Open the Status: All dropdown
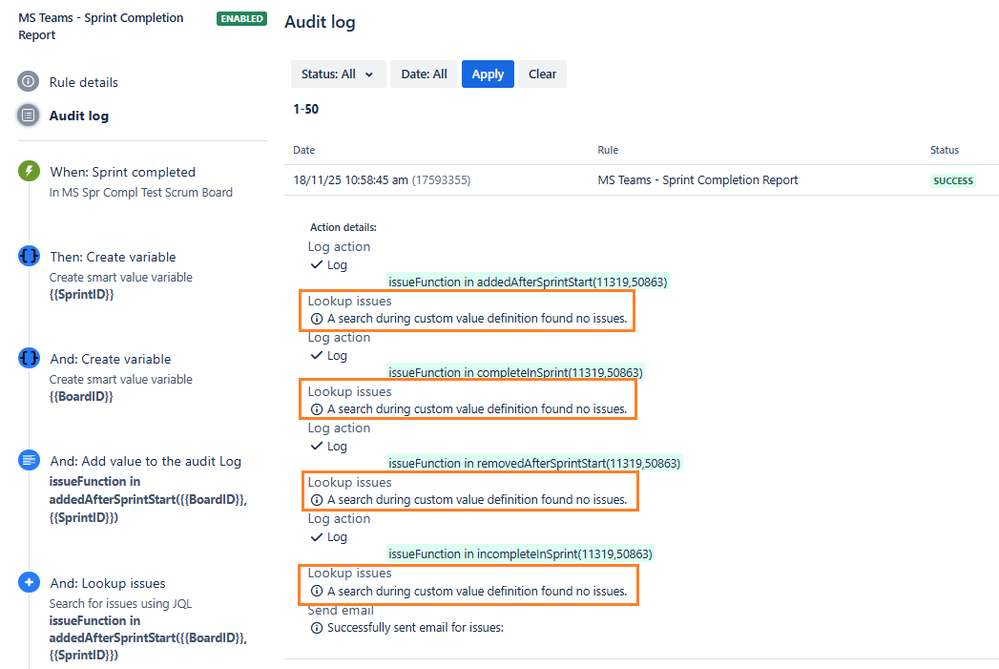The height and width of the screenshot is (669, 999). tap(338, 74)
